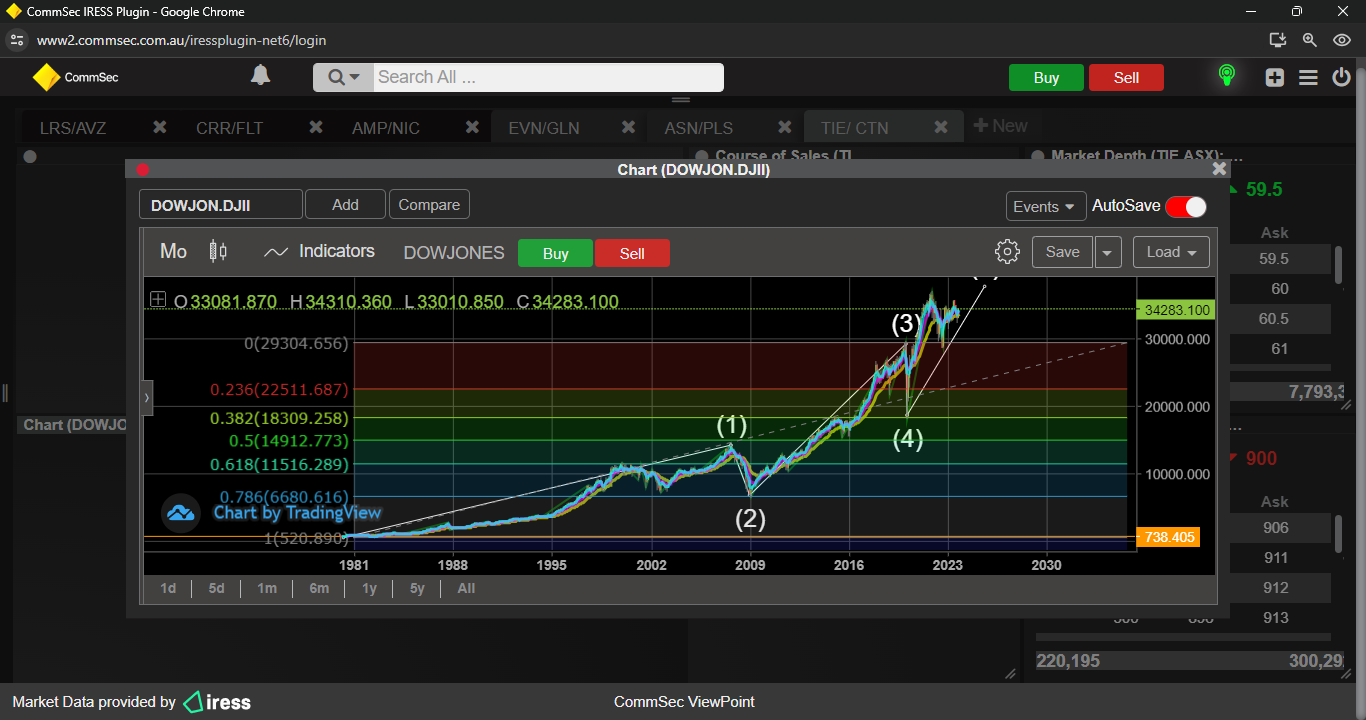1366x720 pixels.
Task: Click the Chrome cast screen icon
Action: [x=1277, y=40]
